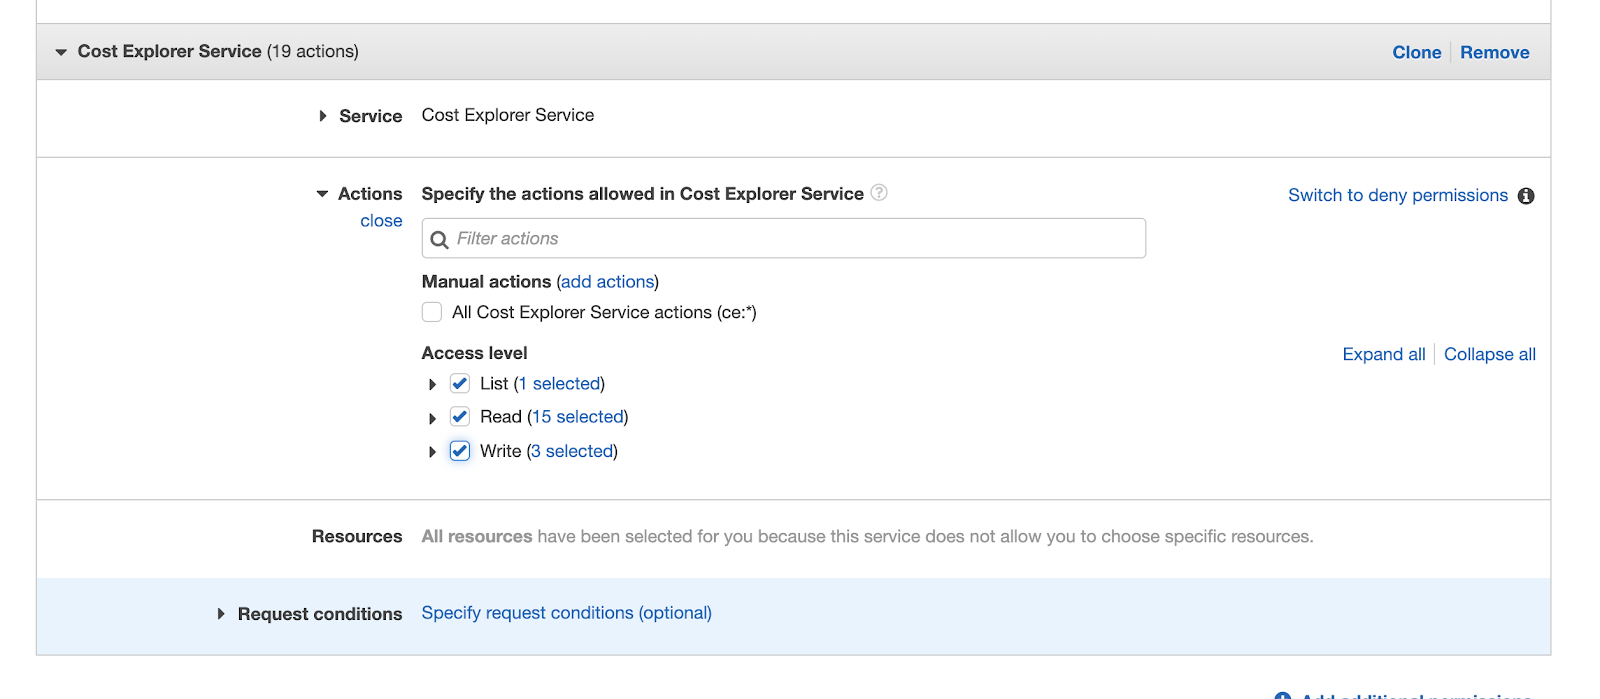Remove the Cost Explorer Service statement

click(x=1495, y=52)
